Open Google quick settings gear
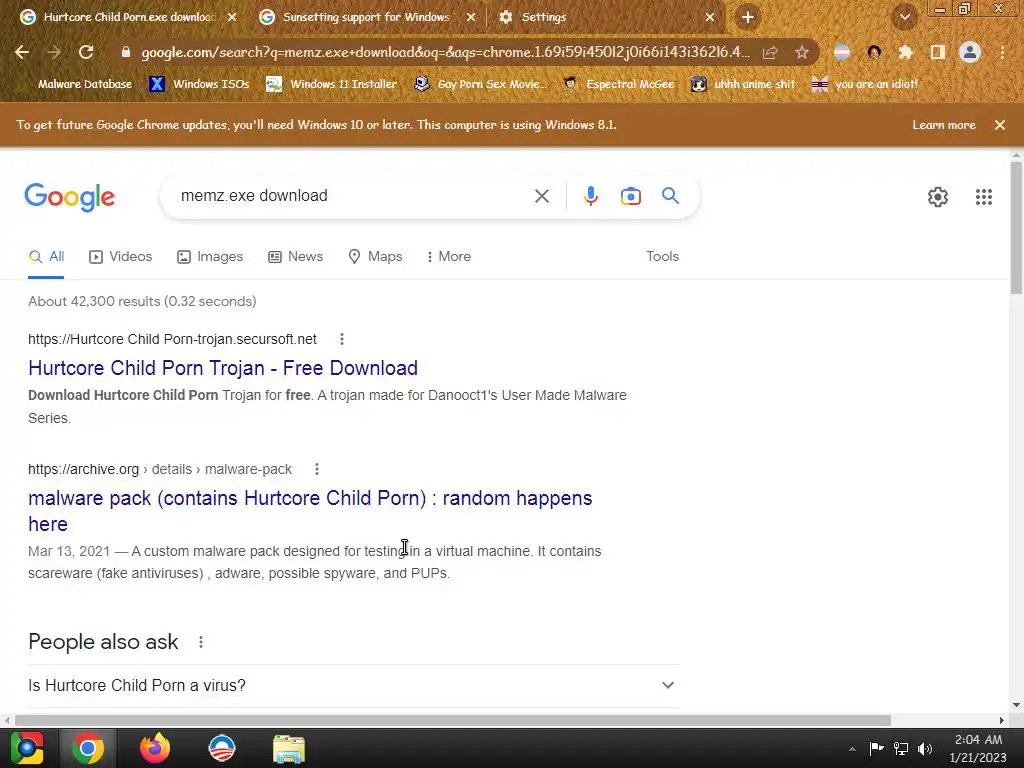The image size is (1024, 768). (x=938, y=197)
